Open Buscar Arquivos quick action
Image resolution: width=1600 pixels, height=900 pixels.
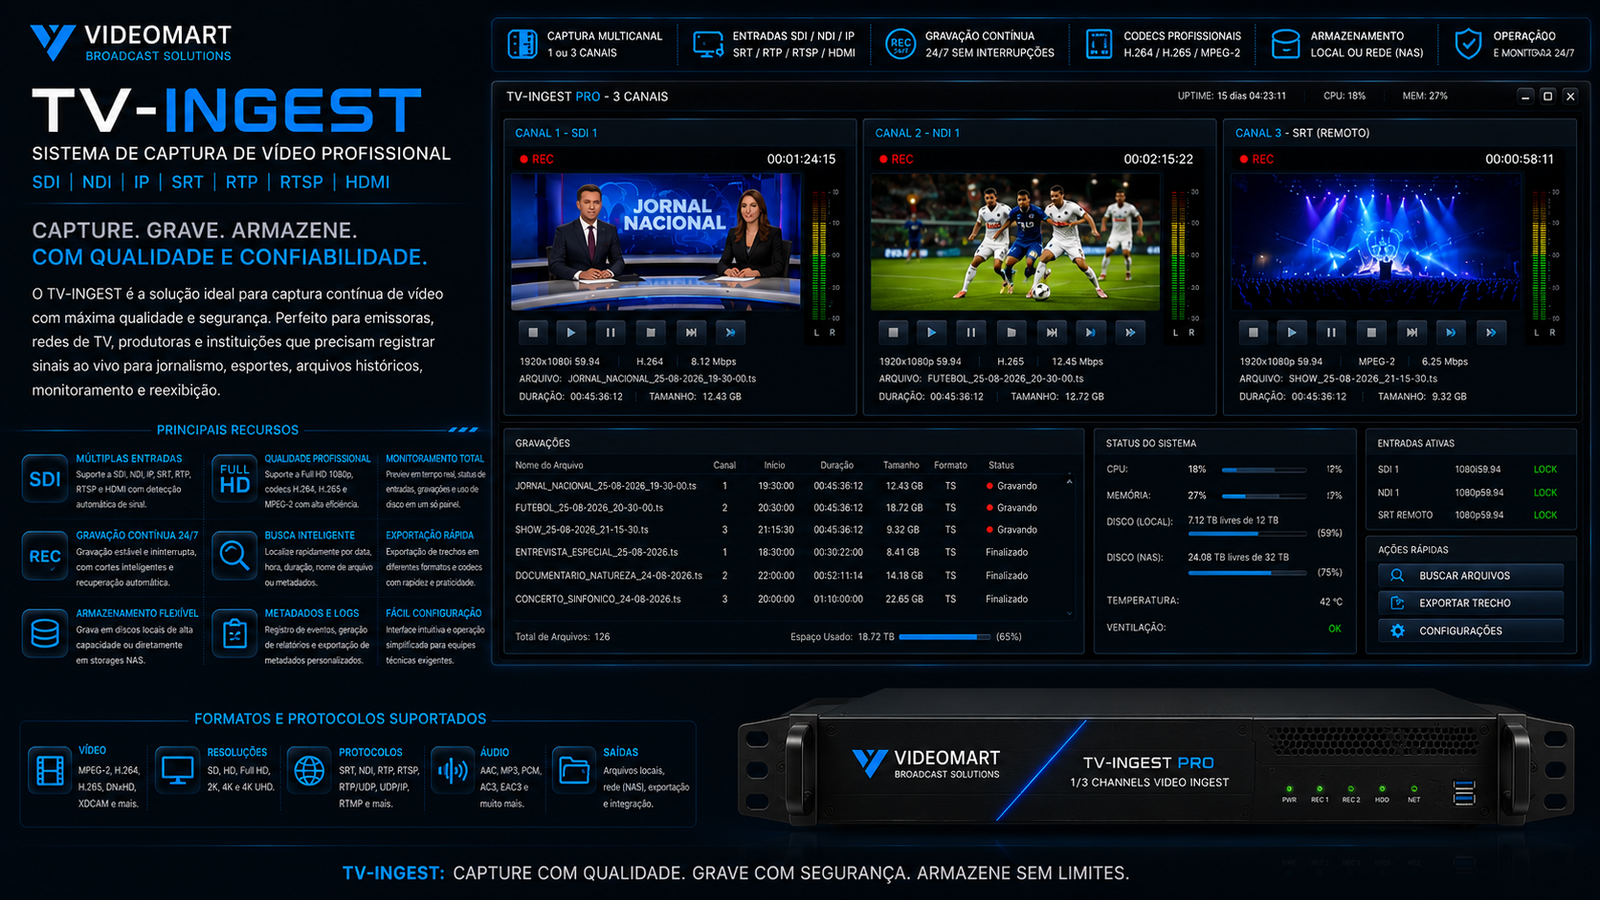click(x=1470, y=576)
